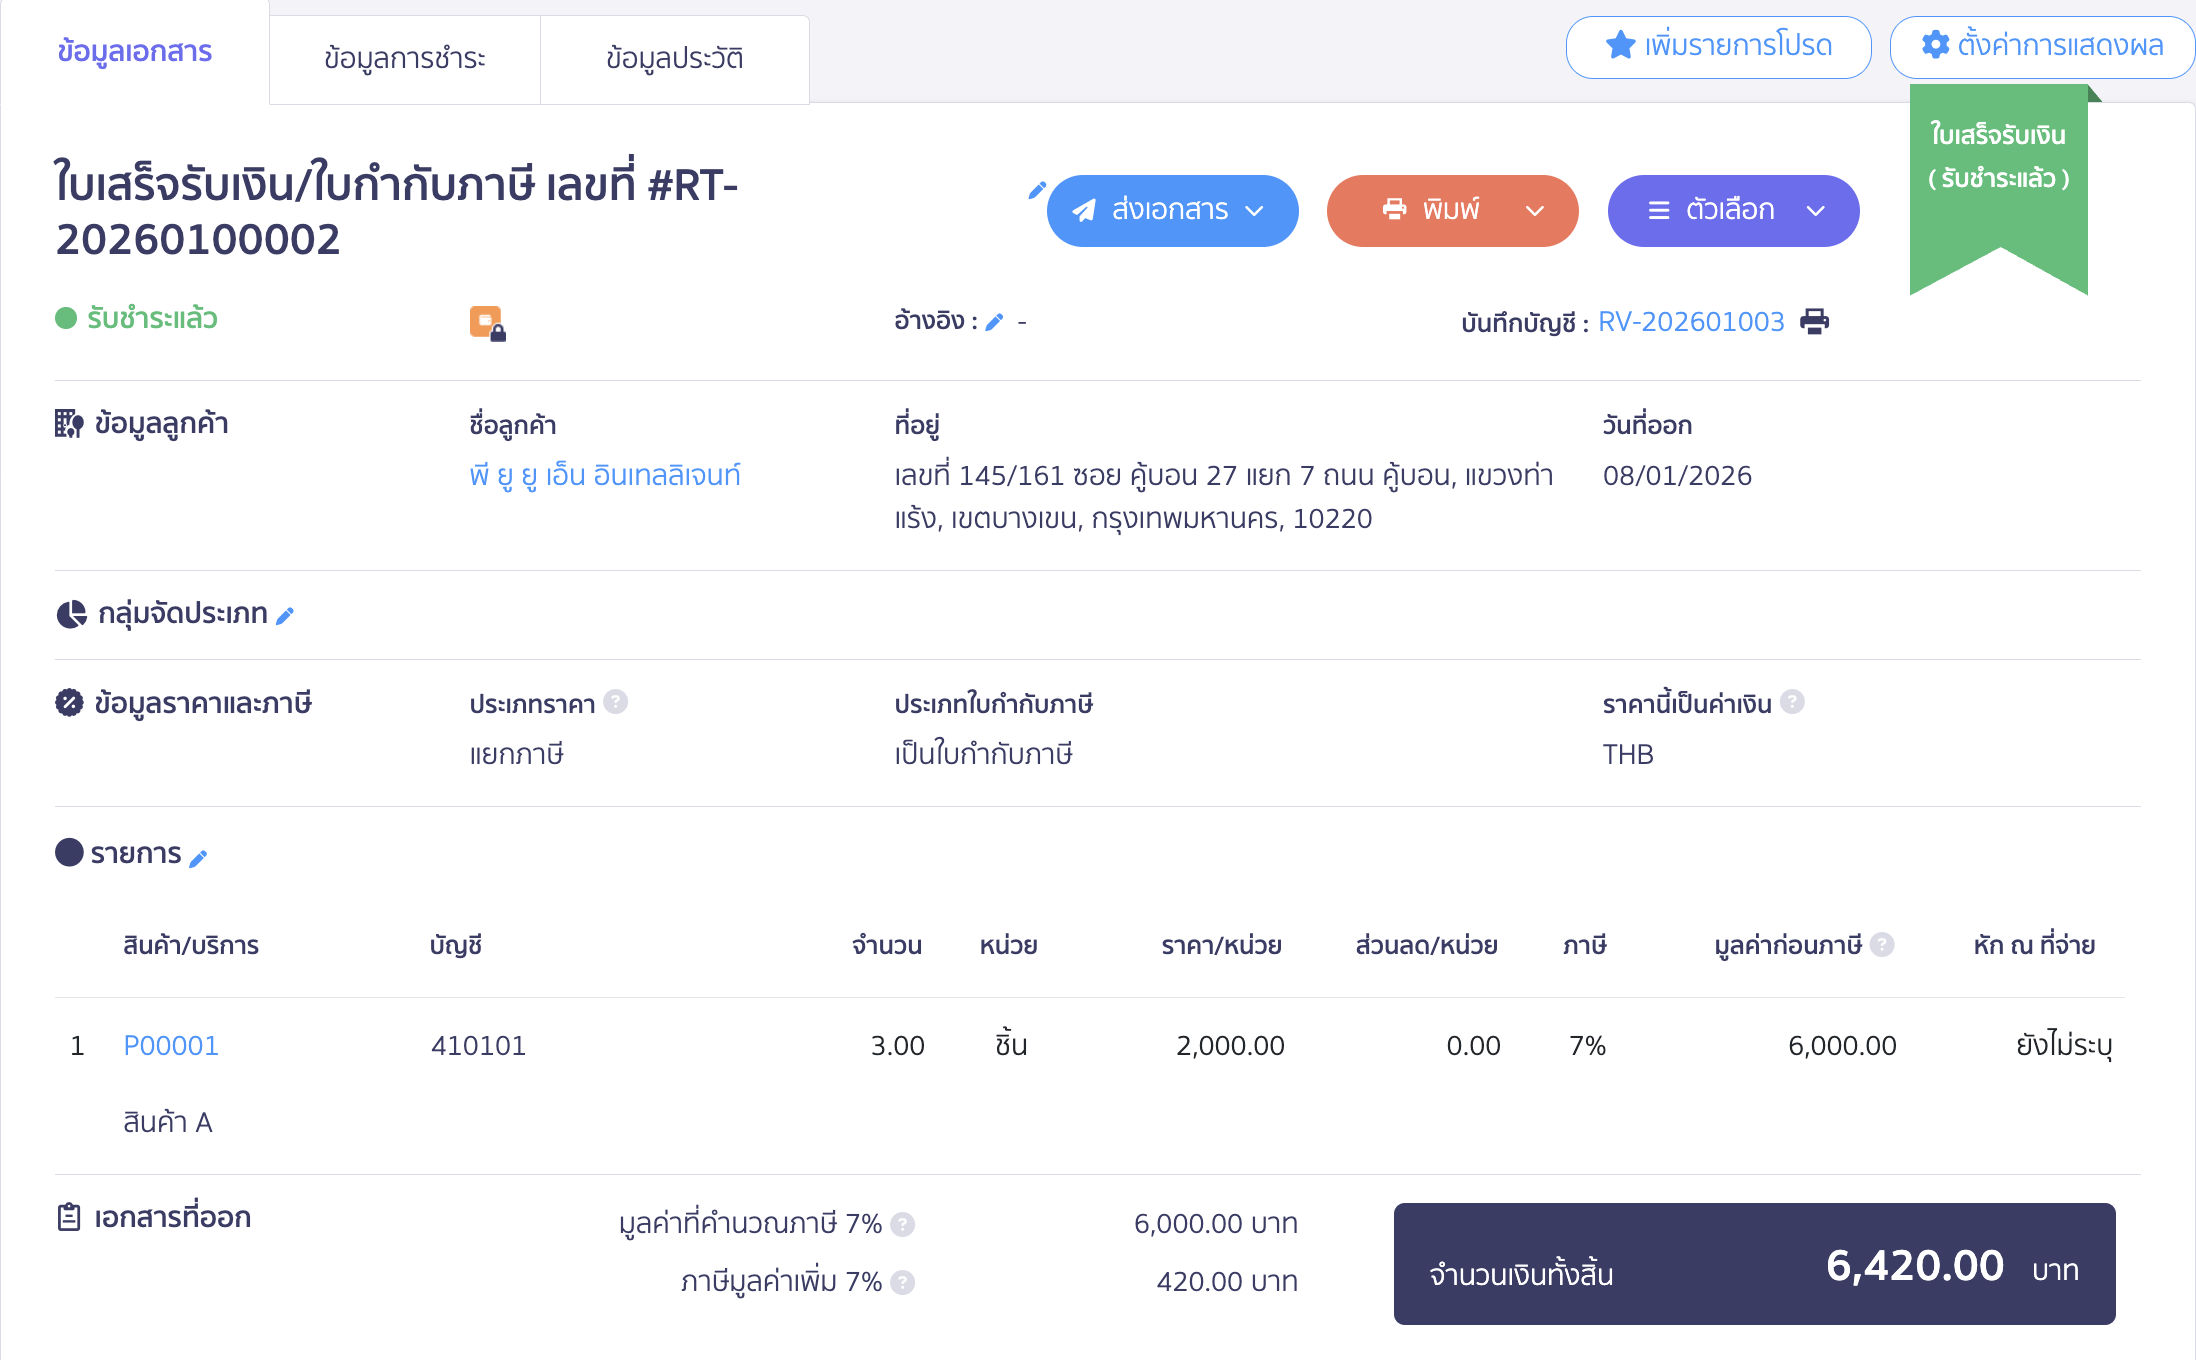2196x1360 pixels.
Task: Click the help icon beside มูลค่าที่คำนวณภาษี 7%
Action: (x=905, y=1222)
